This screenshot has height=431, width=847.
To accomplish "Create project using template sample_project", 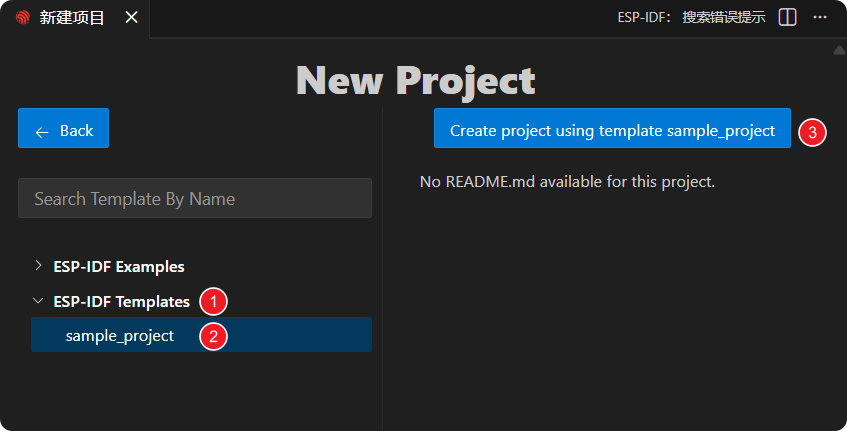I will [612, 130].
